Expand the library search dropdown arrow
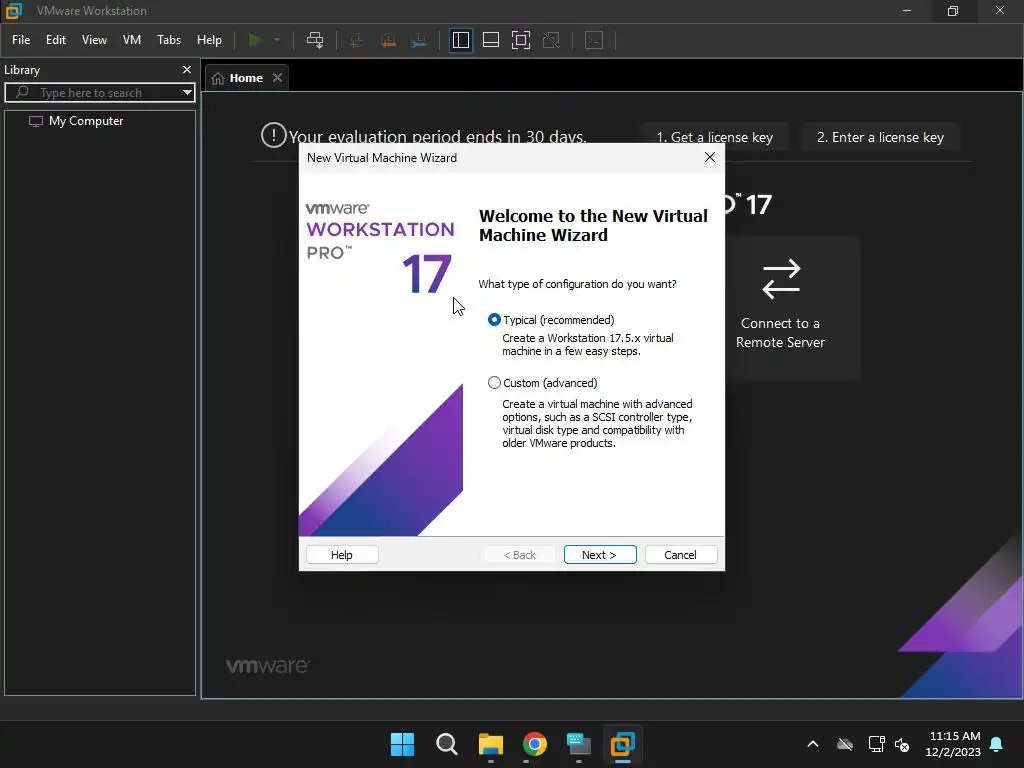The image size is (1024, 768). pyautogui.click(x=187, y=93)
